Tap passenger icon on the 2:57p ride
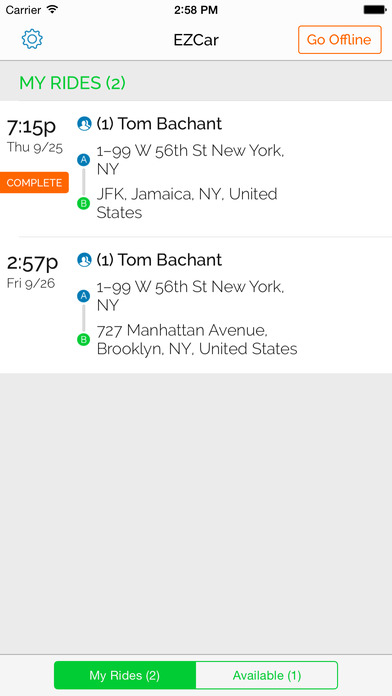 coord(84,260)
